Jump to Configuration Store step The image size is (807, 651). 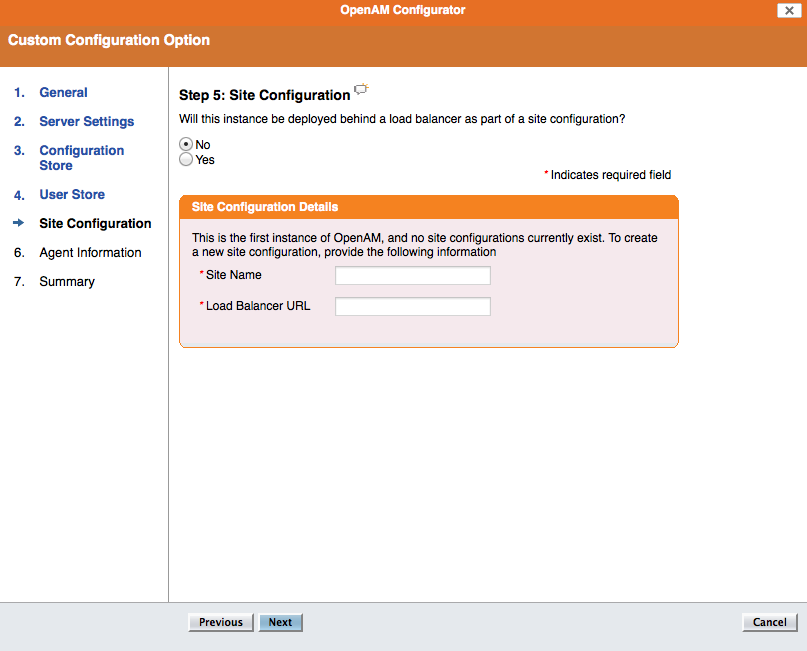click(82, 158)
